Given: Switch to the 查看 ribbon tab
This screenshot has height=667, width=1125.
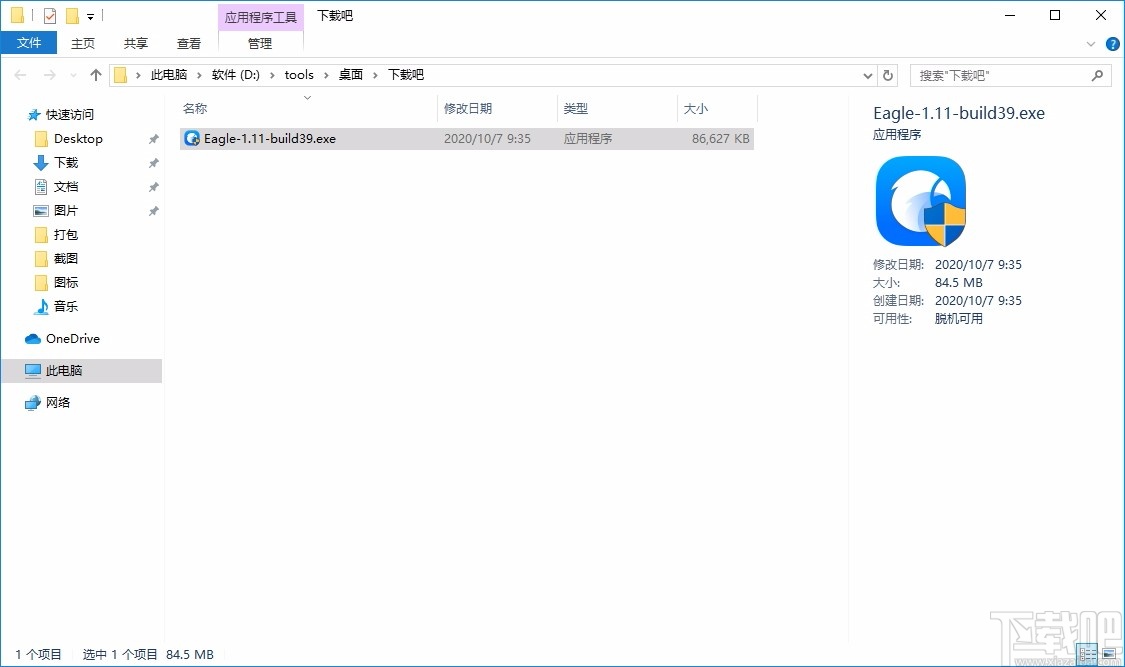Looking at the screenshot, I should (188, 43).
